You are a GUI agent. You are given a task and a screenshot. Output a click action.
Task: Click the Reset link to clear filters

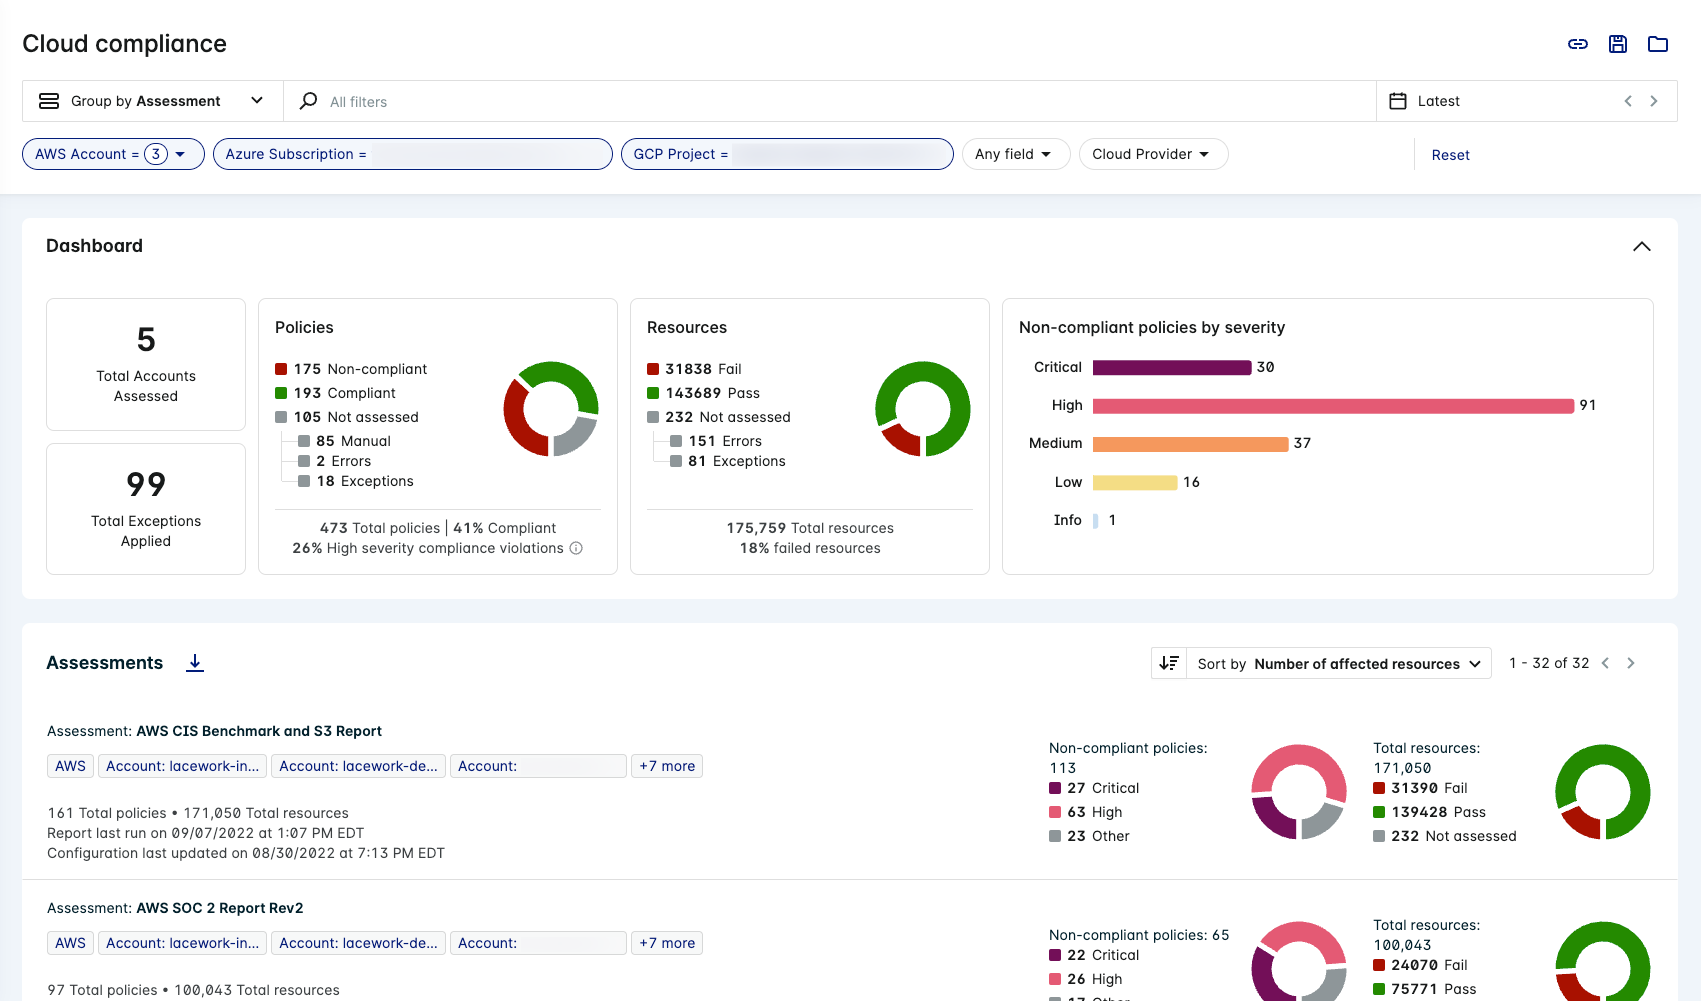pos(1450,154)
